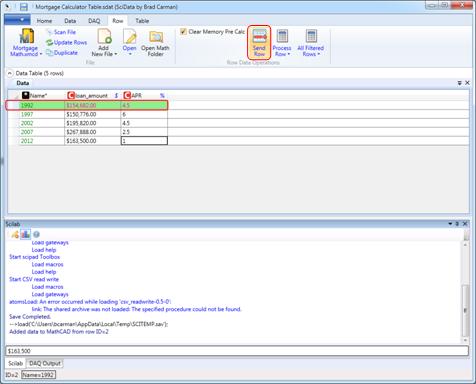Click the 'Start scipad Toolbox' console line
476x384 pixels.
coord(34,257)
